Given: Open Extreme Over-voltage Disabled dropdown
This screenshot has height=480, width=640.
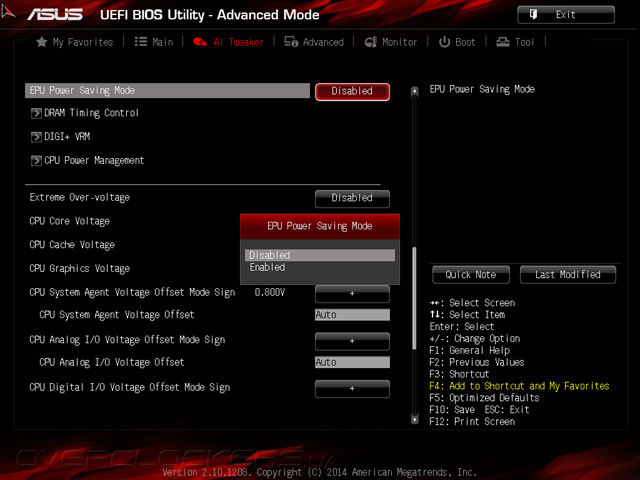Looking at the screenshot, I should 352,198.
